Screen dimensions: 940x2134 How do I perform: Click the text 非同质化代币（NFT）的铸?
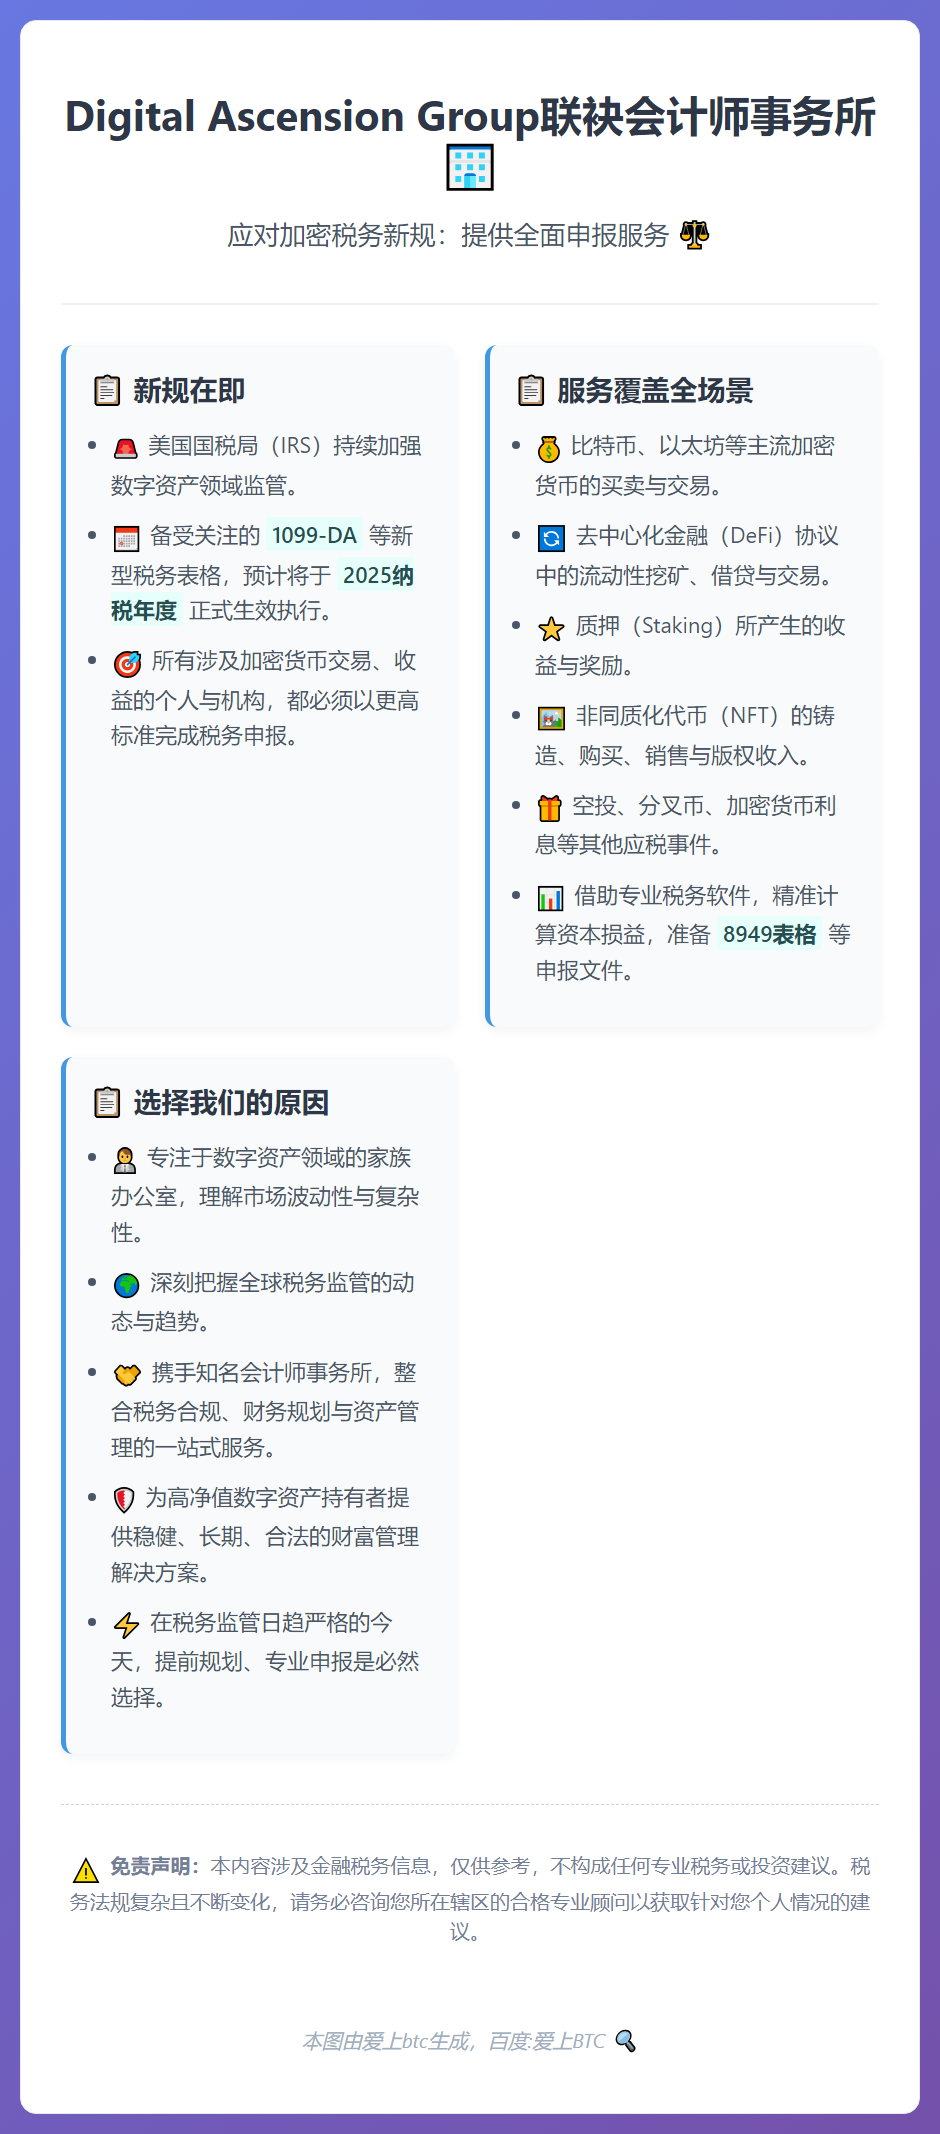click(705, 716)
